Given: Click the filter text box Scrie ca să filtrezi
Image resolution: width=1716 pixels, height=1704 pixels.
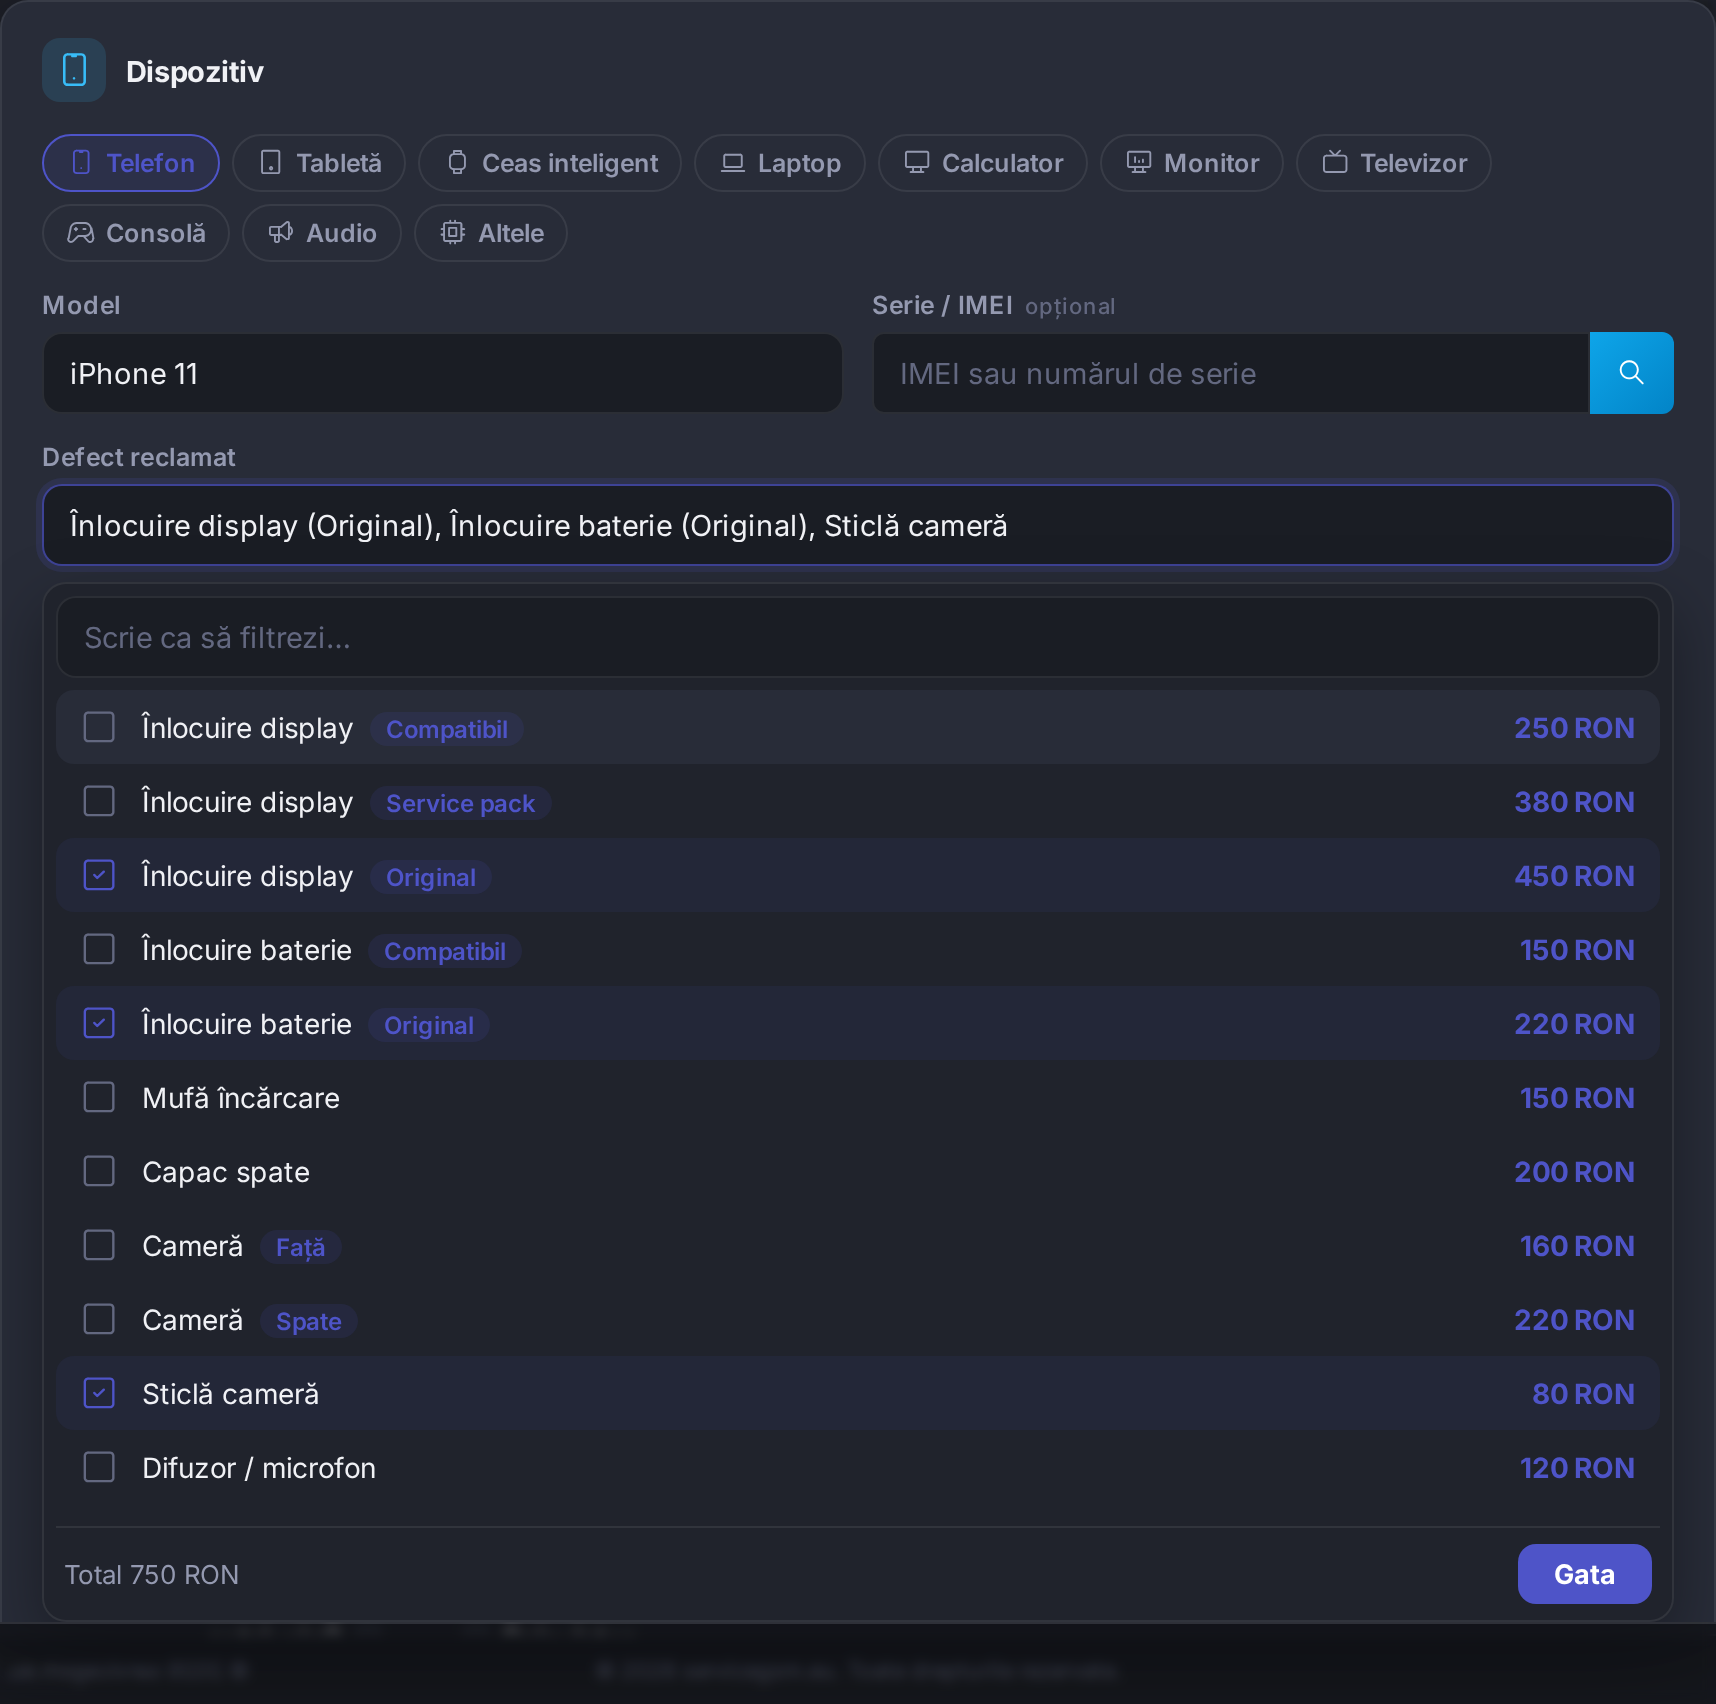Looking at the screenshot, I should pyautogui.click(x=858, y=637).
